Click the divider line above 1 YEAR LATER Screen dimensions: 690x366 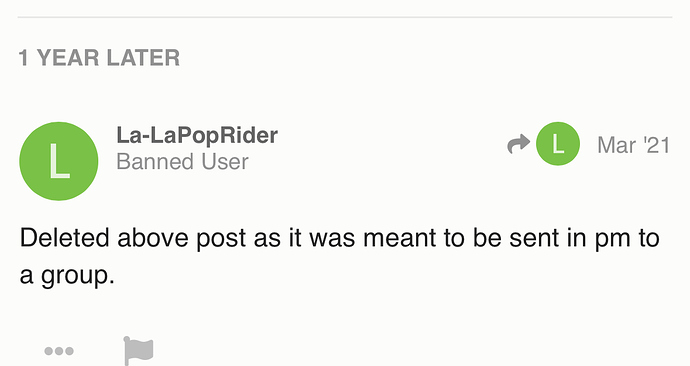pos(345,18)
